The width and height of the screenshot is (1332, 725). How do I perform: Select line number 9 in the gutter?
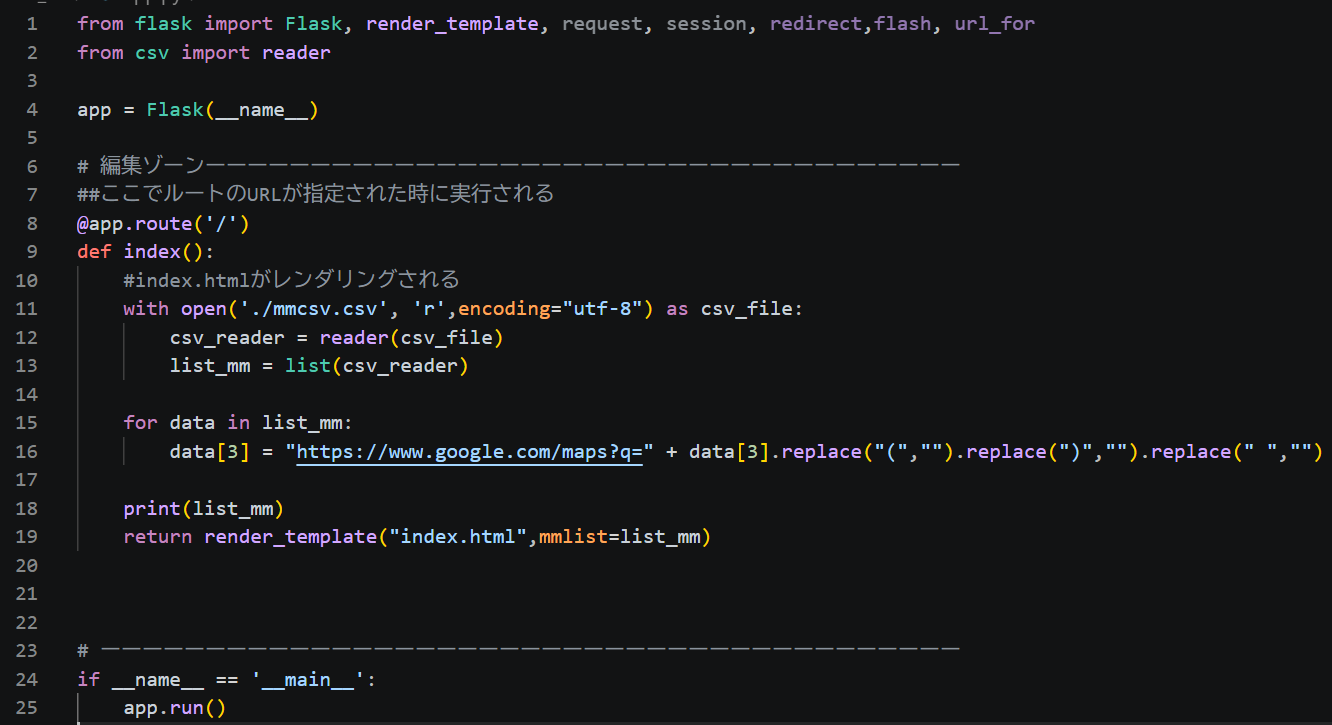pyautogui.click(x=33, y=251)
